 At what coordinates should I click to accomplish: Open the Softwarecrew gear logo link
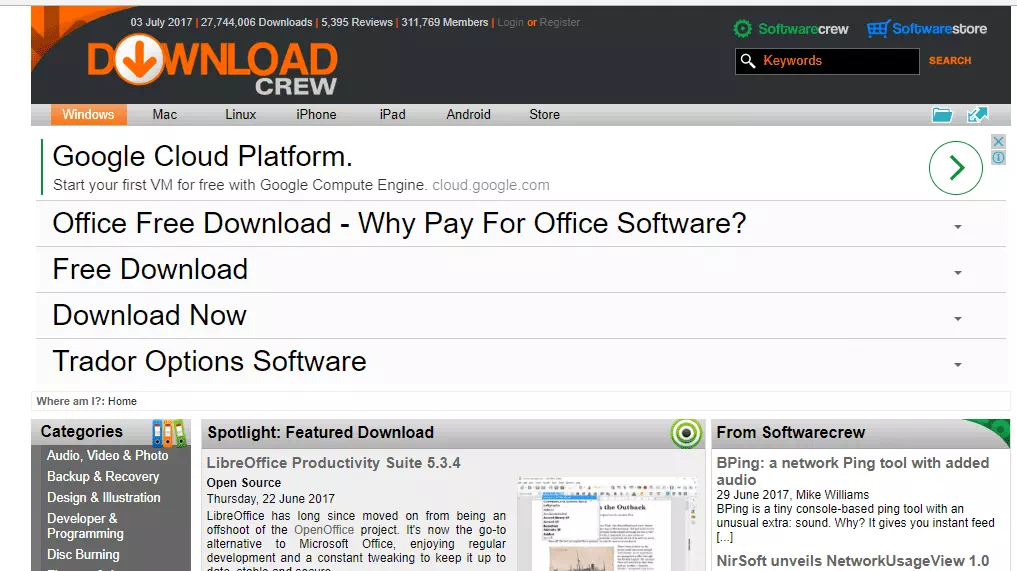[x=791, y=29]
